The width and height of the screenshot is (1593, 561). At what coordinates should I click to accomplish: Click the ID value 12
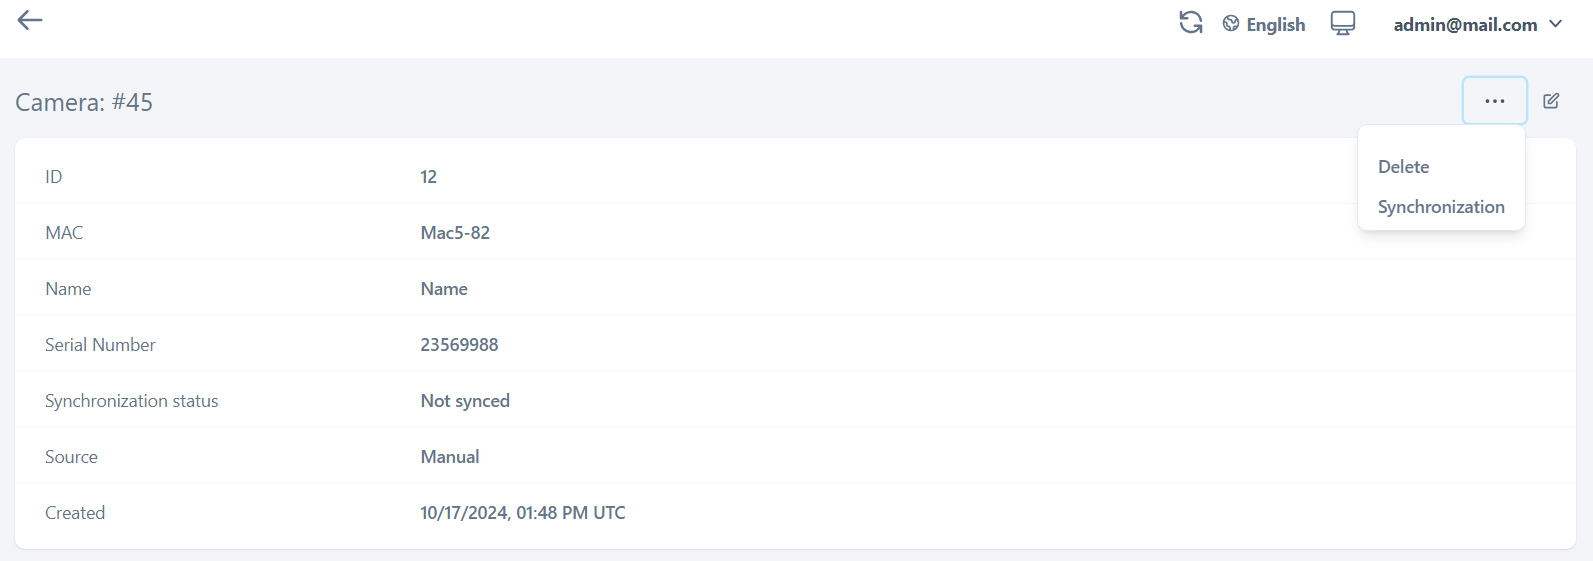click(x=428, y=177)
